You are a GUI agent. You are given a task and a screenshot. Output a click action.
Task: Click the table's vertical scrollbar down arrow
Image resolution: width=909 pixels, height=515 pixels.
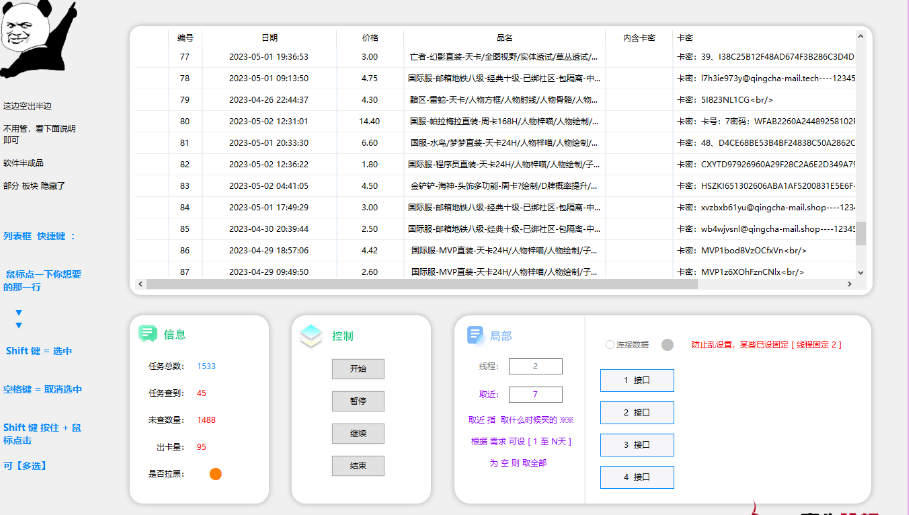pos(861,271)
